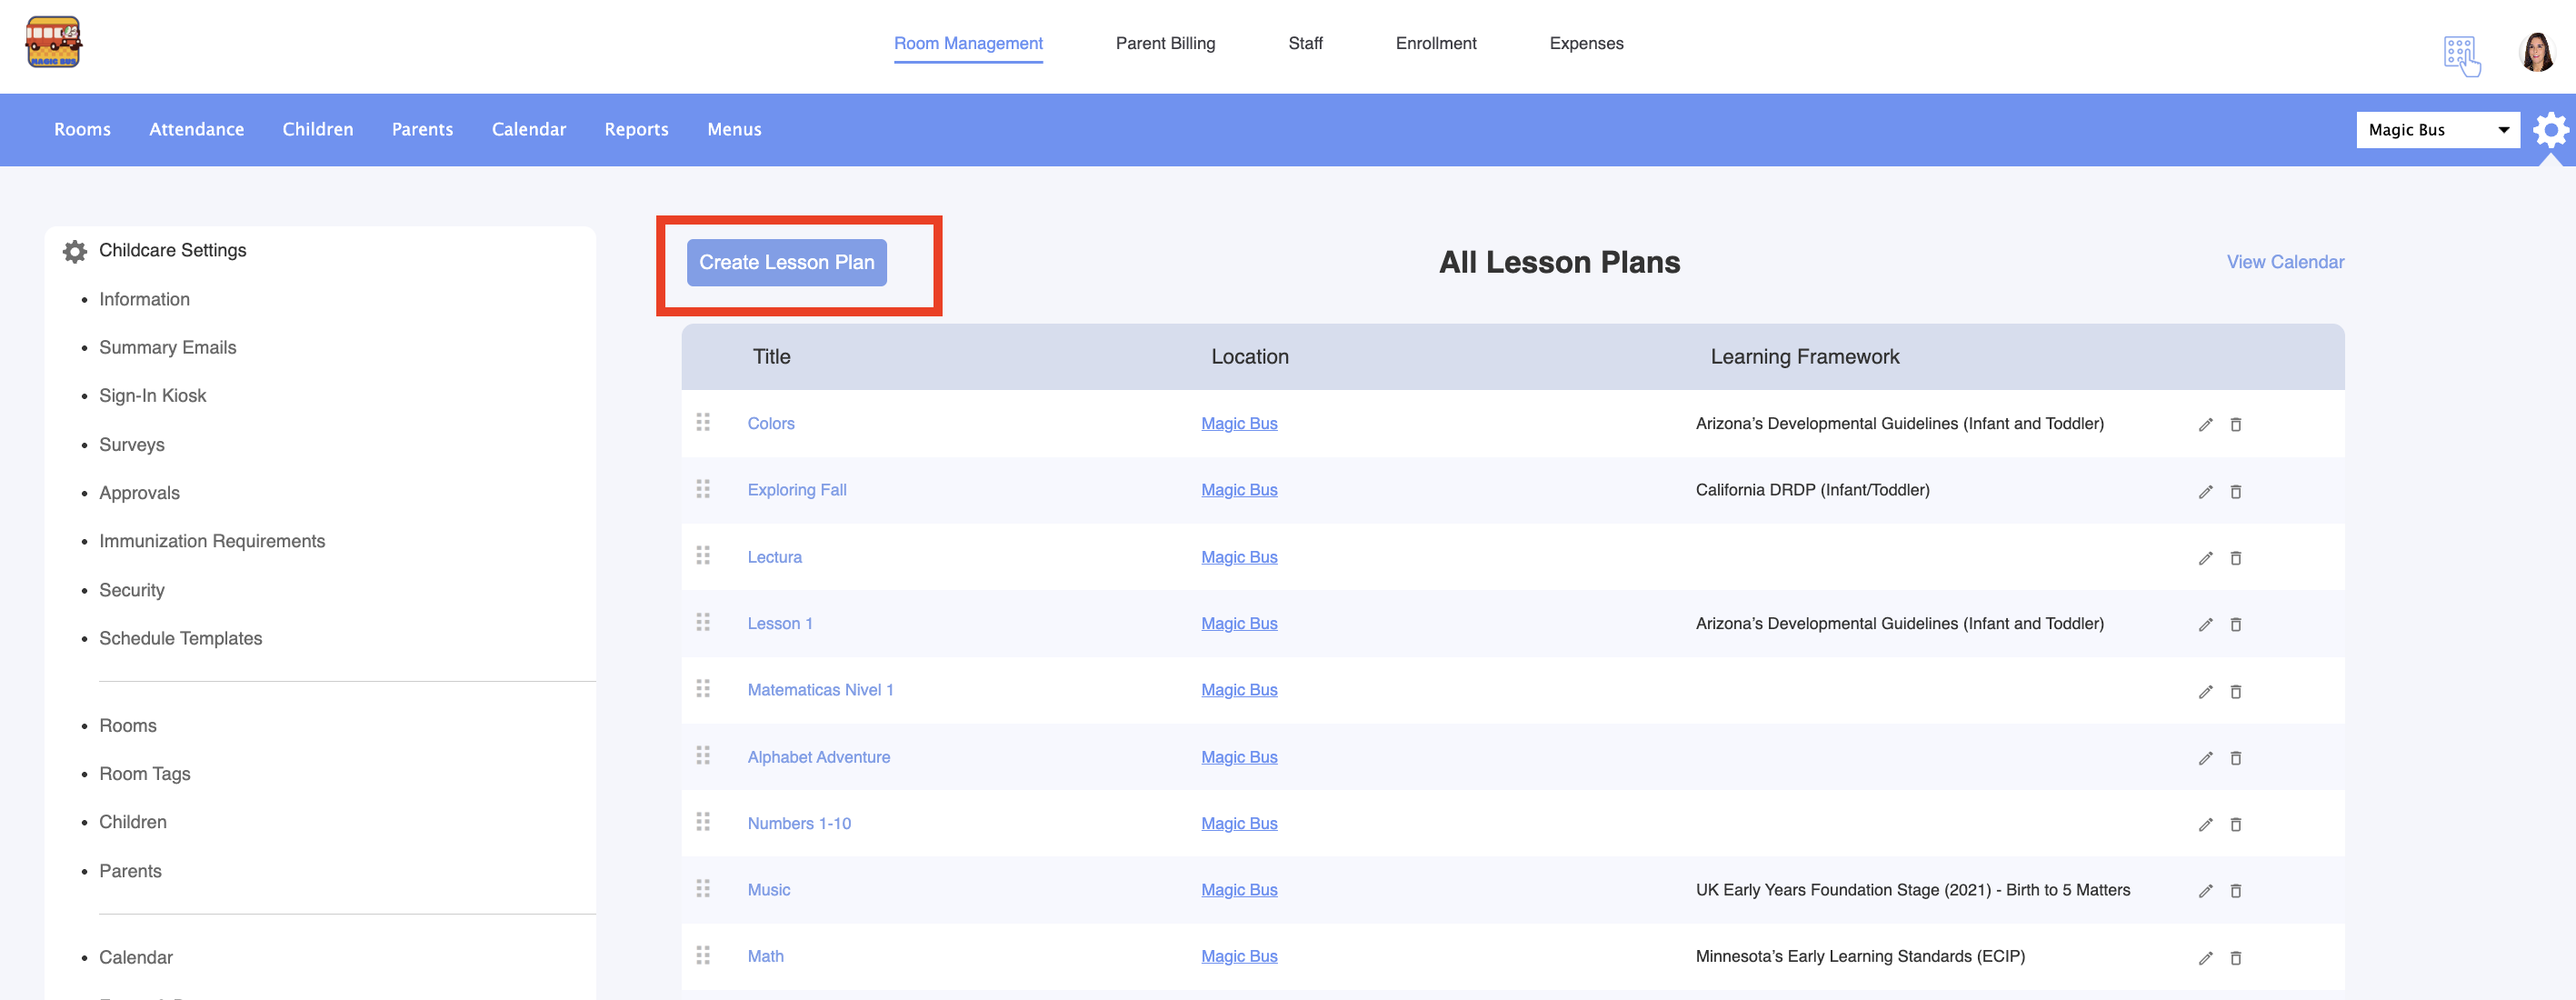Click the drag handle beside Lectura

click(703, 555)
